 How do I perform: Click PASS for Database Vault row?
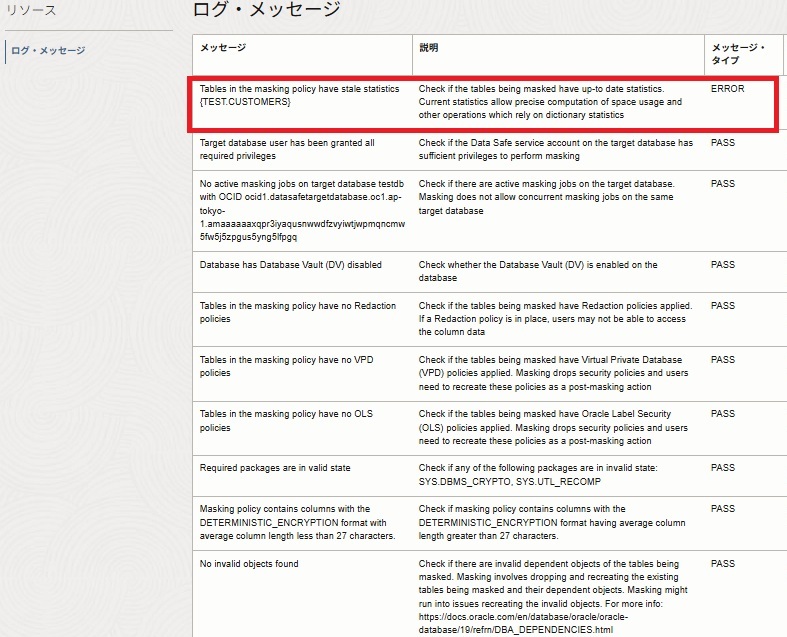(x=723, y=265)
